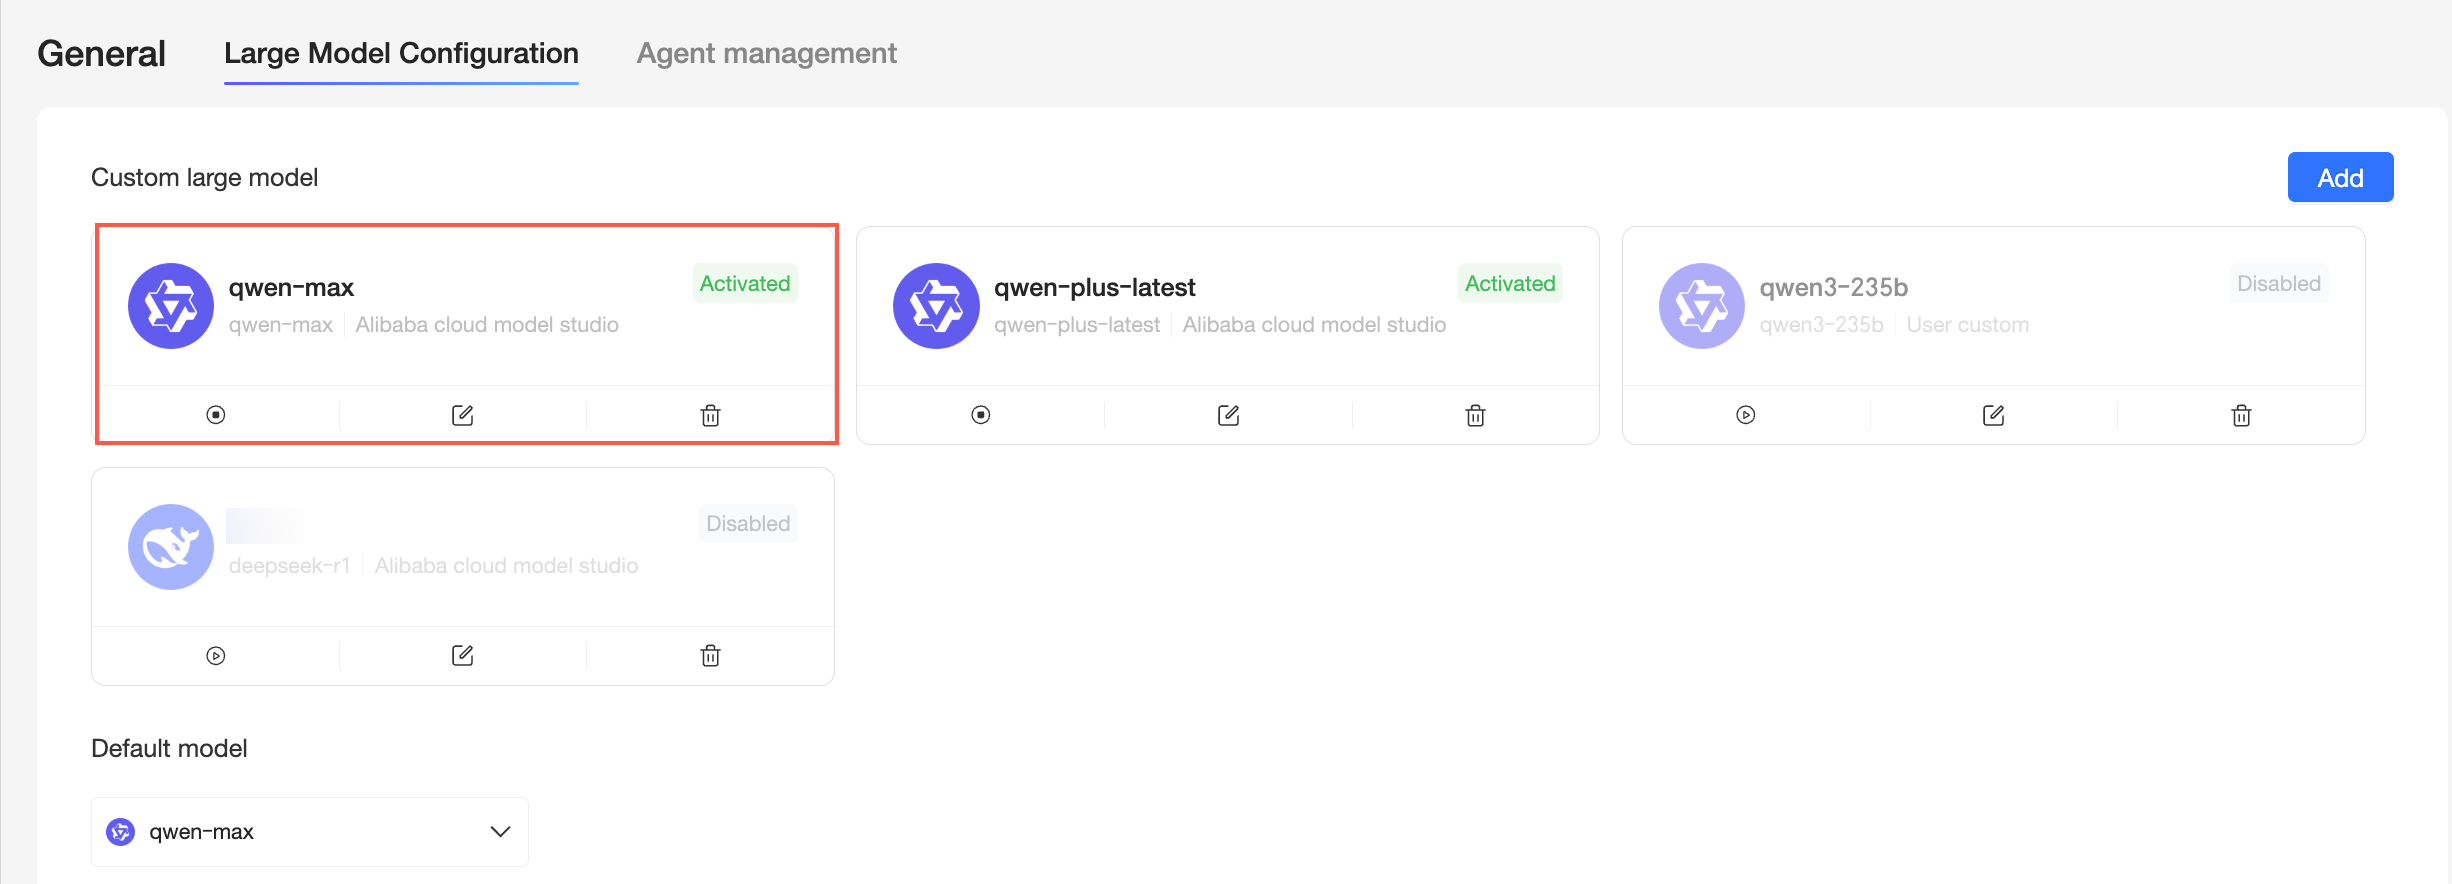Edit the qwen-plus-latest model
The height and width of the screenshot is (884, 2452).
tap(1229, 415)
